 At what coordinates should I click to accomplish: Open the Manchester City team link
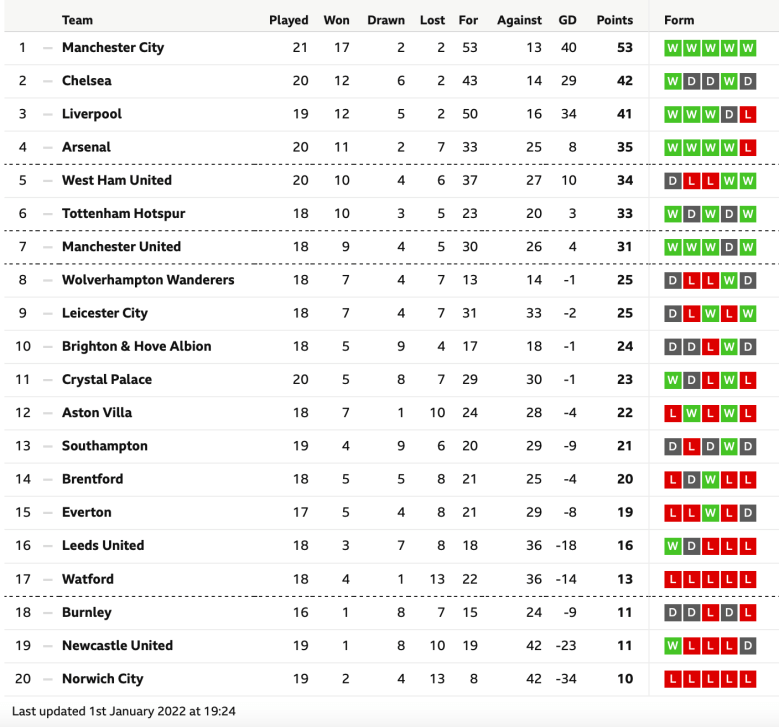(x=112, y=47)
